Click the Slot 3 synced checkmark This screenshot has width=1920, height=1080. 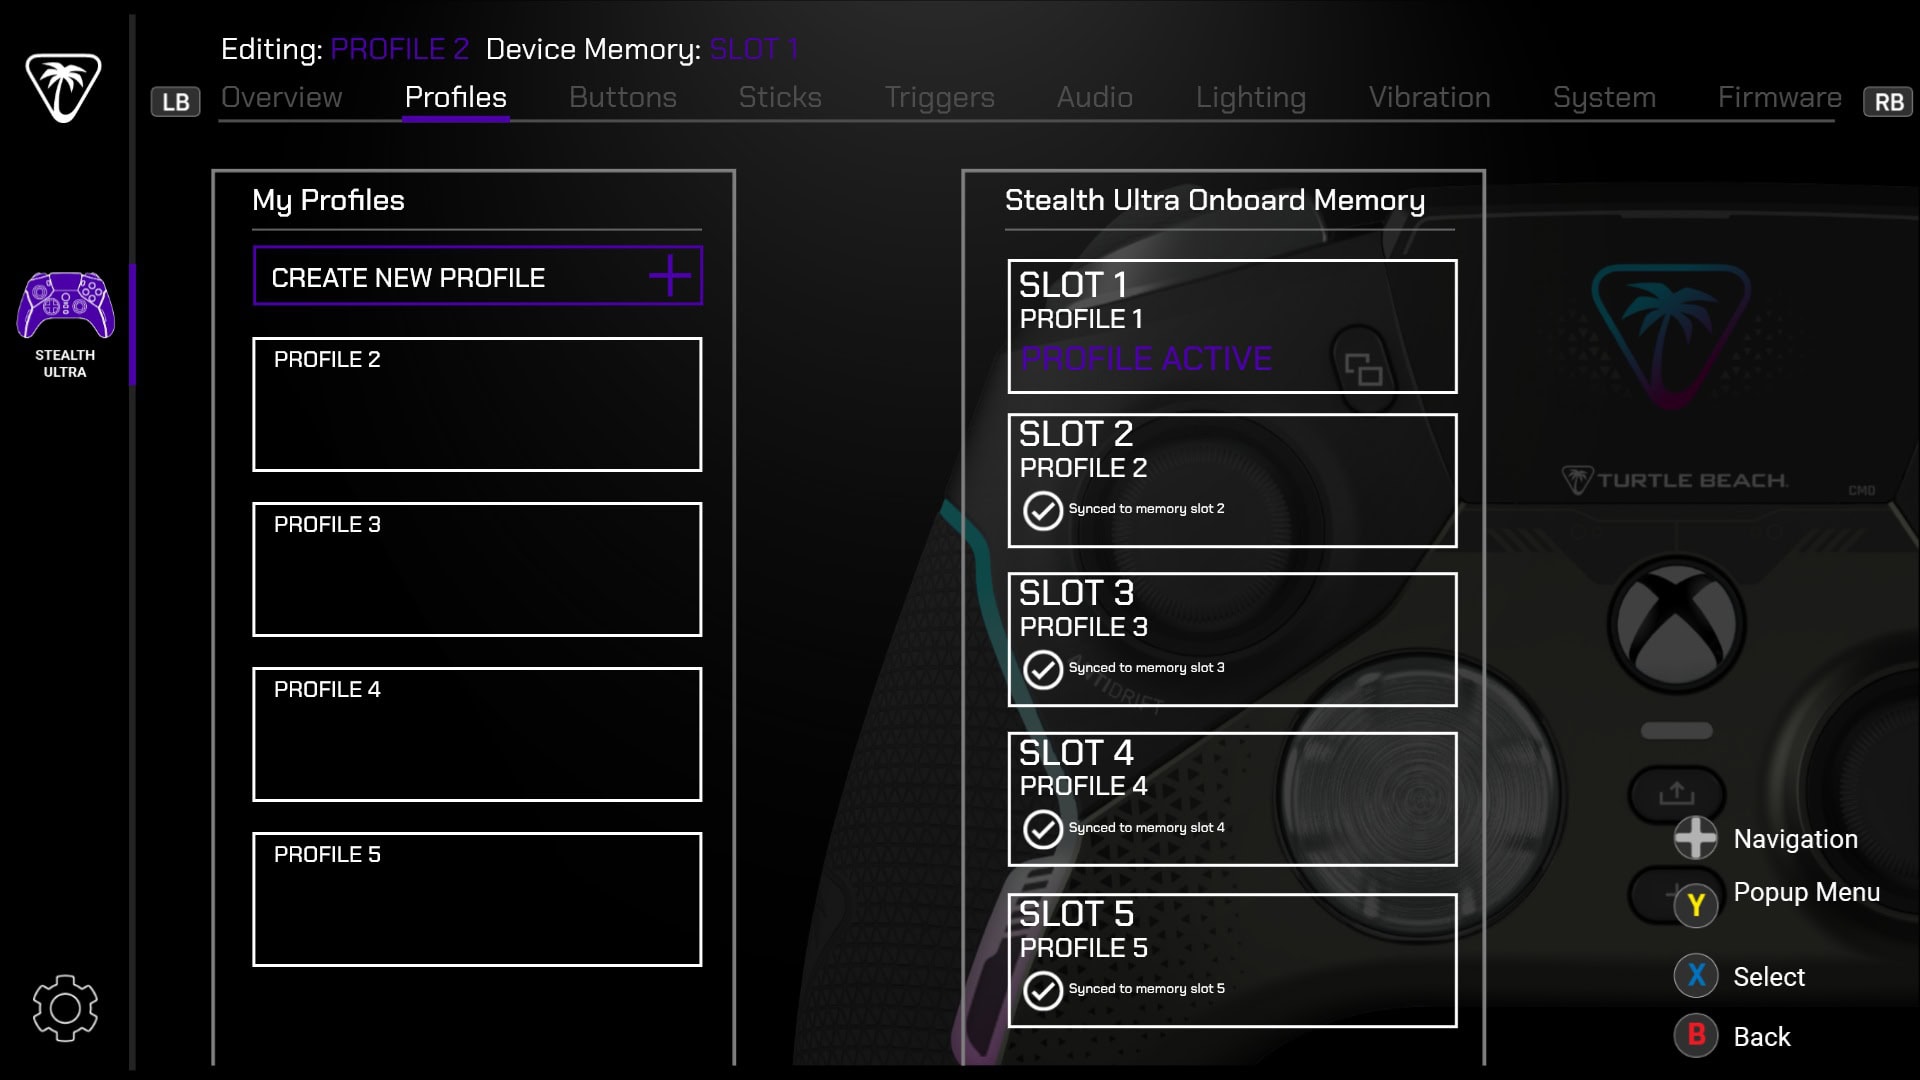(1042, 669)
